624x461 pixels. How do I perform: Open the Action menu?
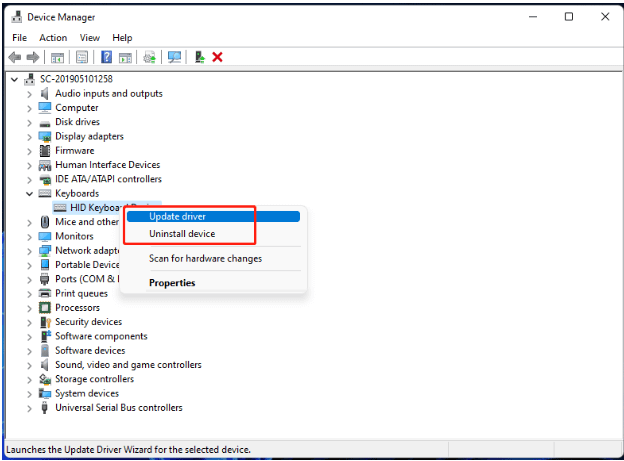[x=53, y=38]
